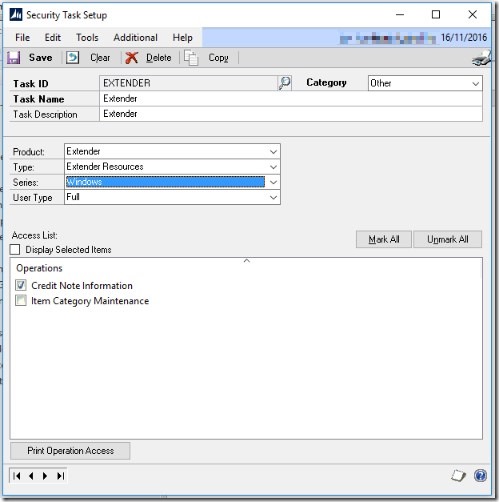The height and width of the screenshot is (502, 499).
Task: Click the red X Delete icon
Action: coord(131,58)
